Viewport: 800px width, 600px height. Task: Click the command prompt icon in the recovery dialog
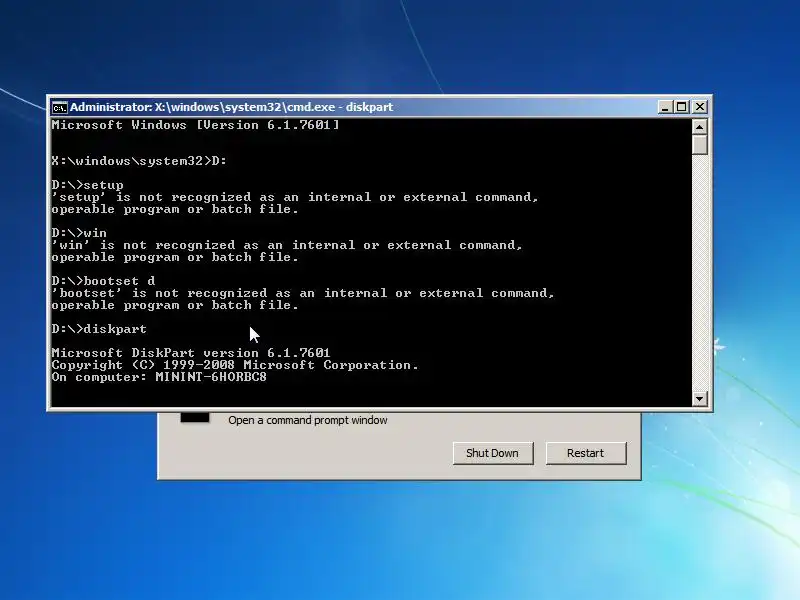point(195,417)
